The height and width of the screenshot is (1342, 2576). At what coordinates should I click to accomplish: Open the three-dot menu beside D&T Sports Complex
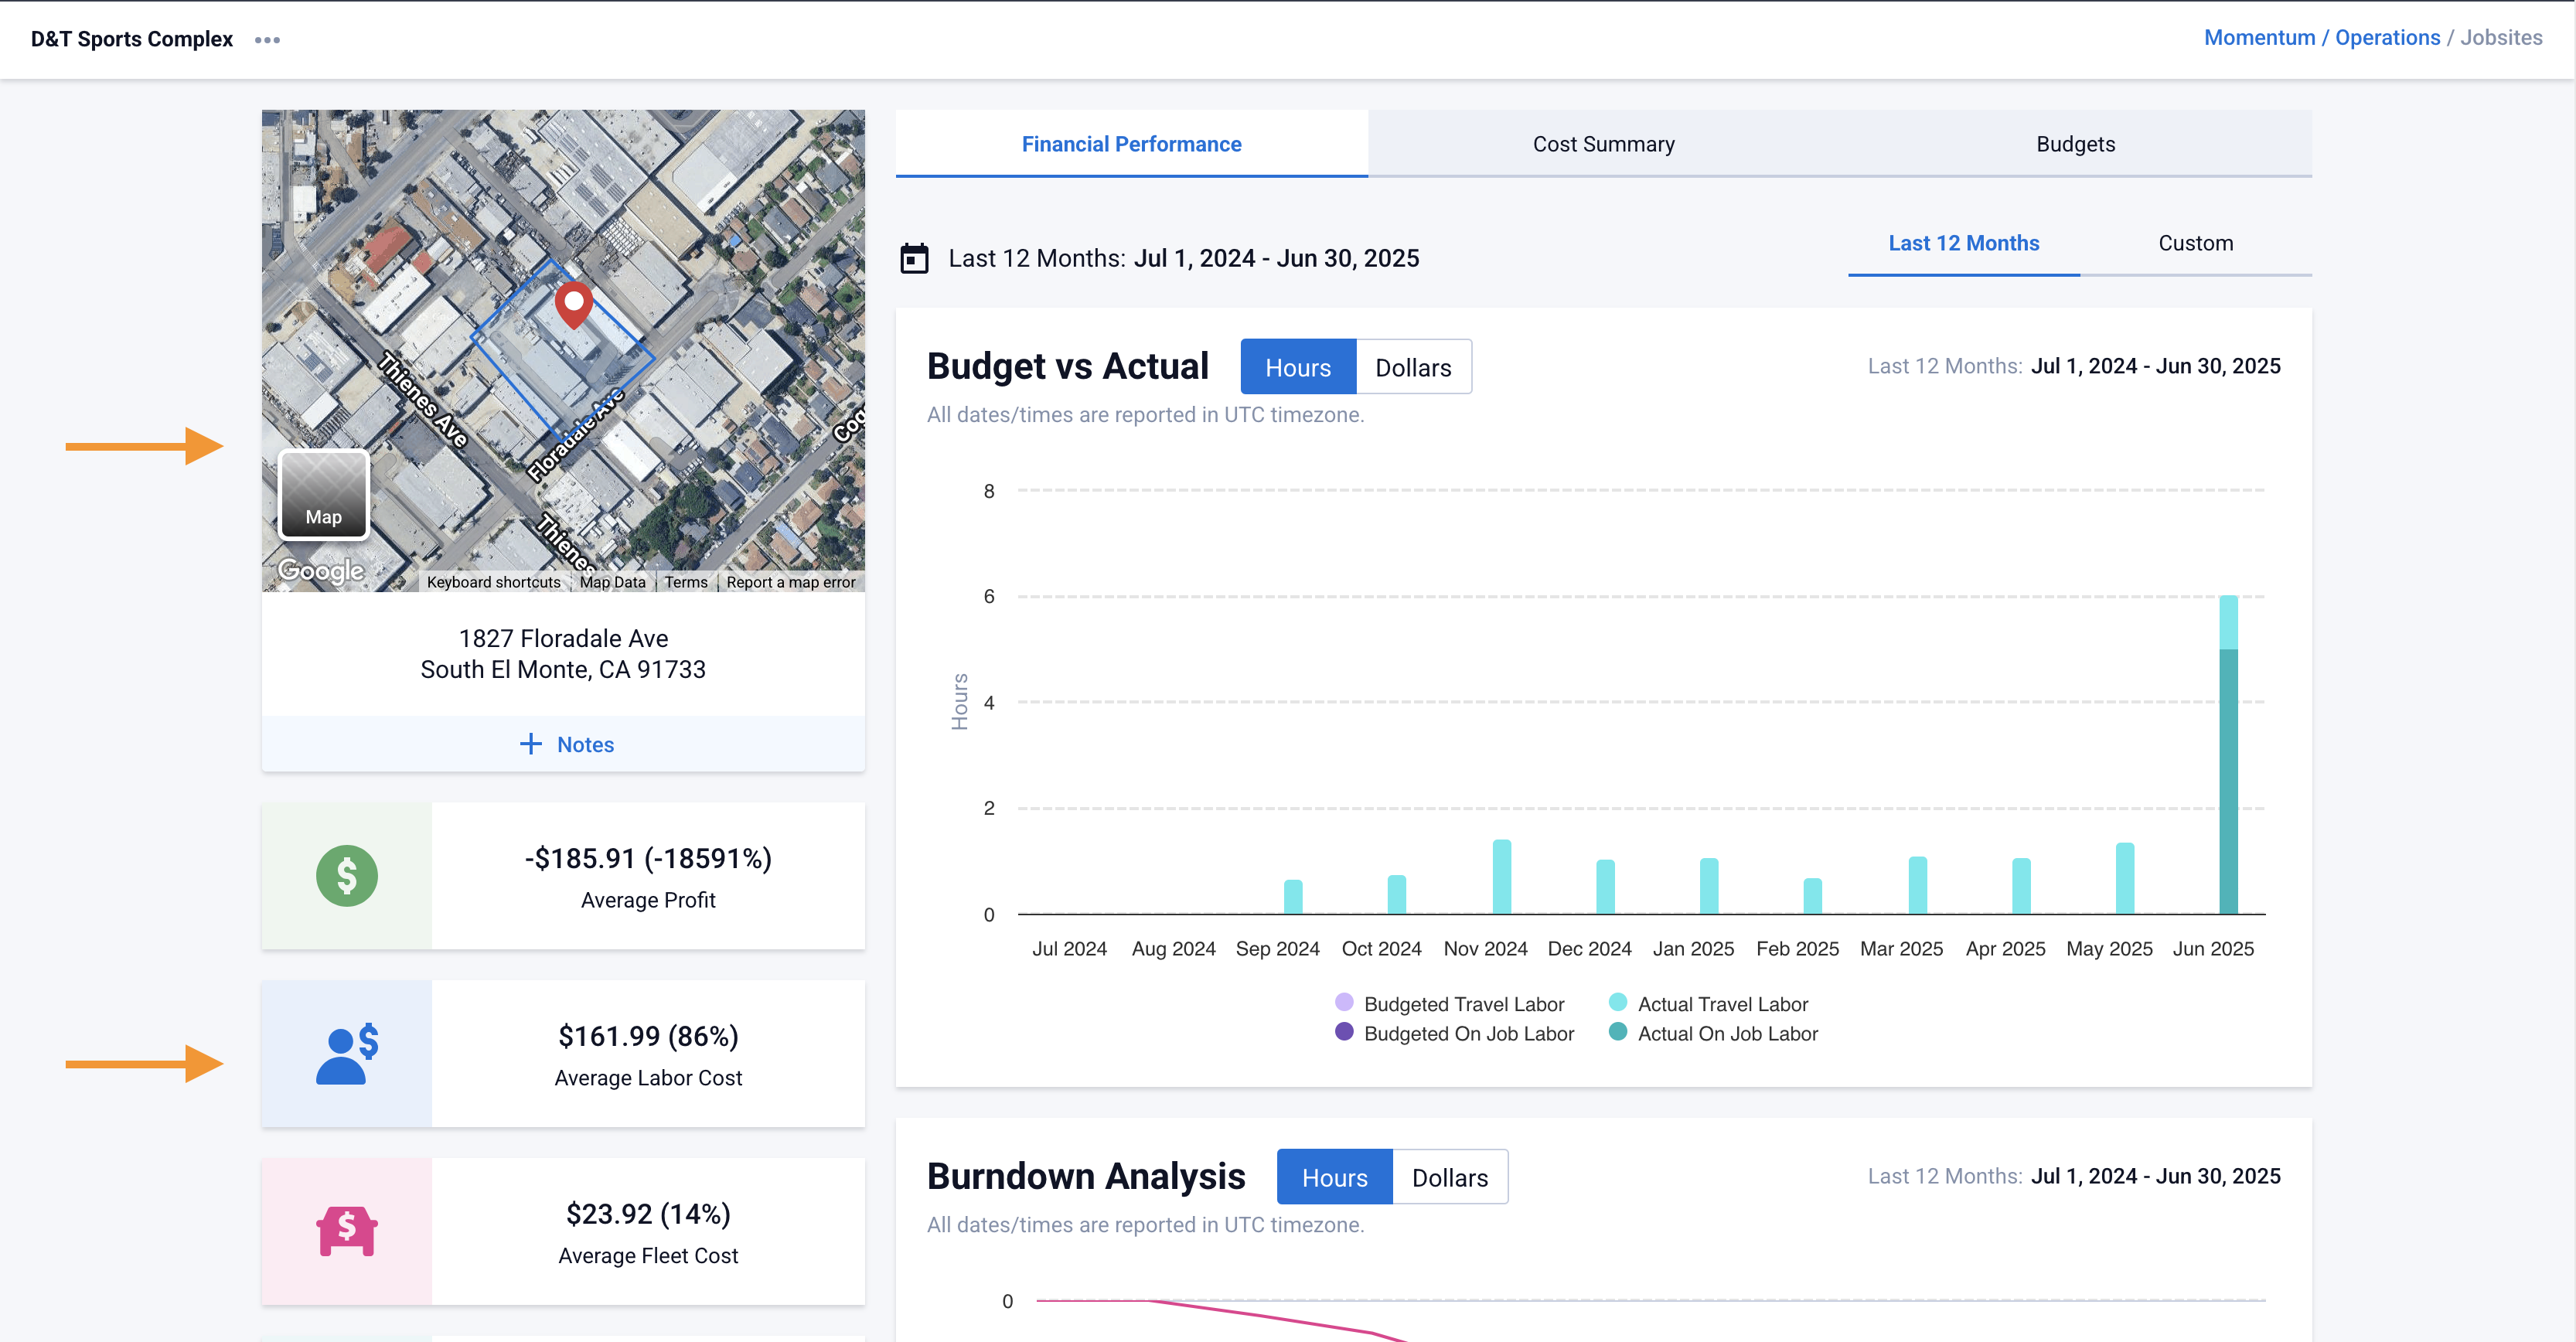(x=267, y=40)
